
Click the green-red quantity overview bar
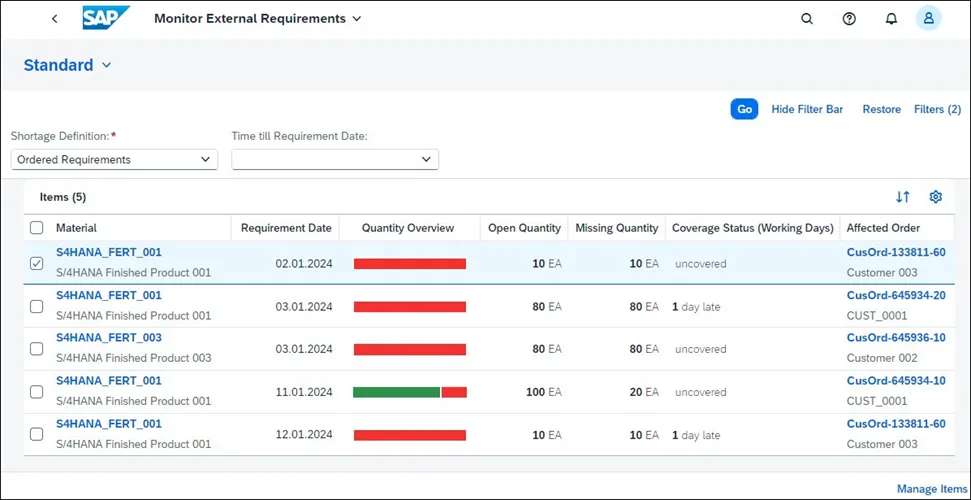(410, 392)
